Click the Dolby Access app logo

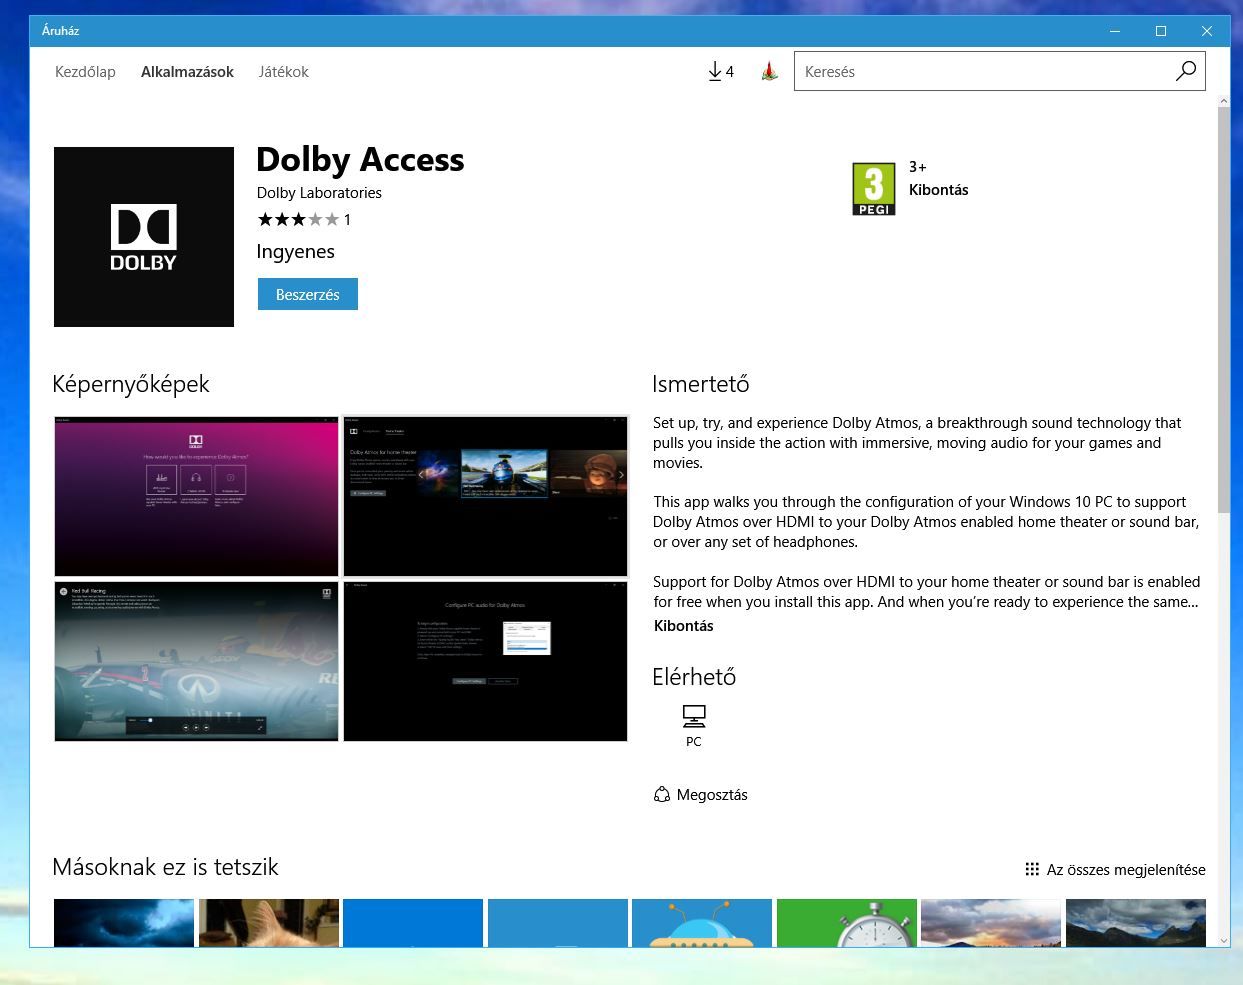(x=144, y=237)
